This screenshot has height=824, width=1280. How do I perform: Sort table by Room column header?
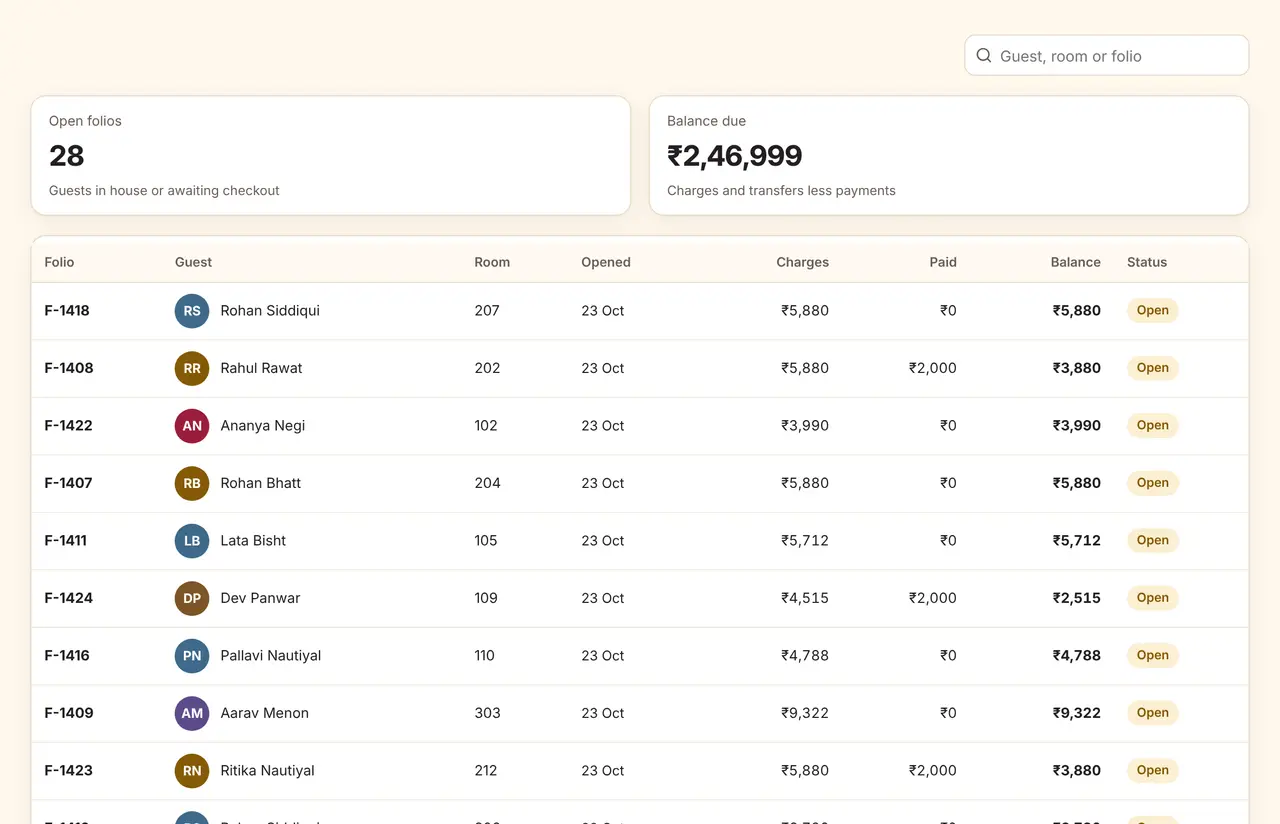tap(492, 262)
